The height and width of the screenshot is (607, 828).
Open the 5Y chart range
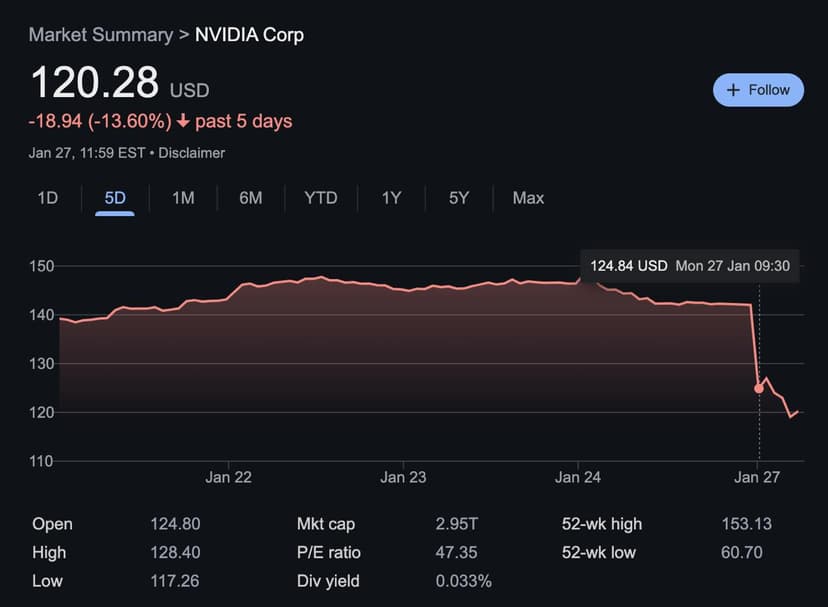[x=459, y=198]
